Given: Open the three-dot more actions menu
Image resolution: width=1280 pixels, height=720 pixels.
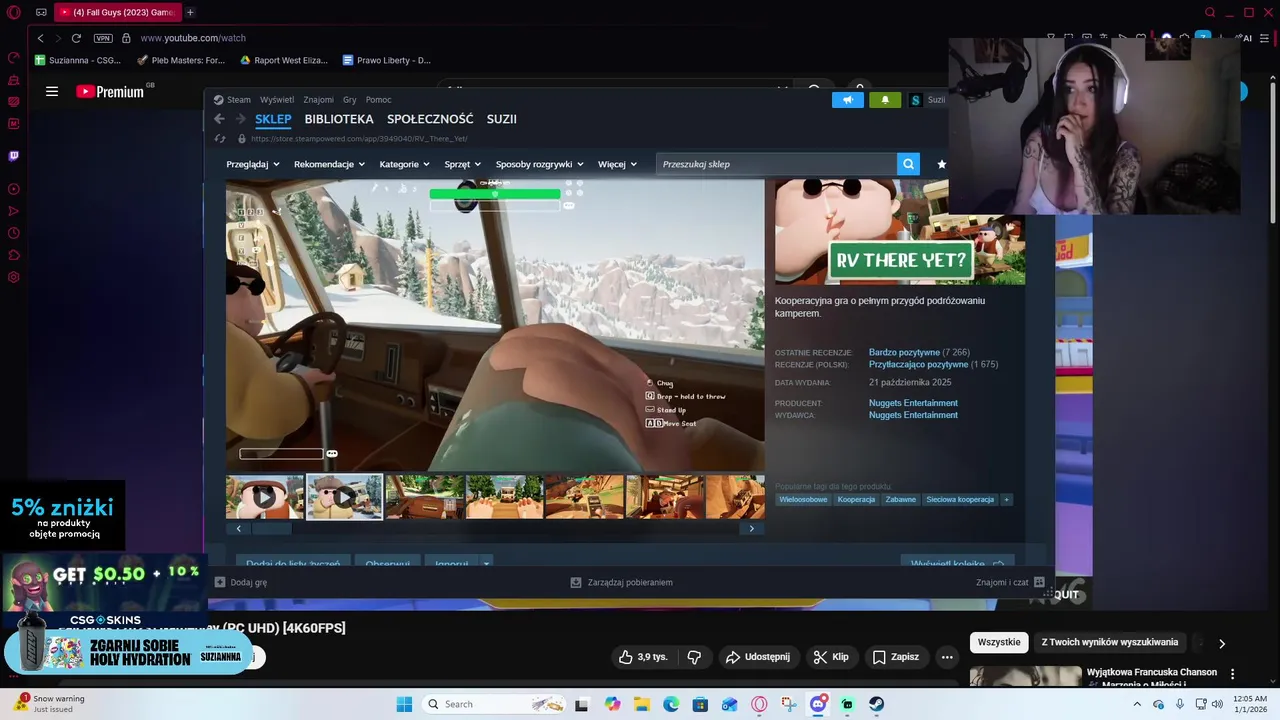Looking at the screenshot, I should pos(947,657).
